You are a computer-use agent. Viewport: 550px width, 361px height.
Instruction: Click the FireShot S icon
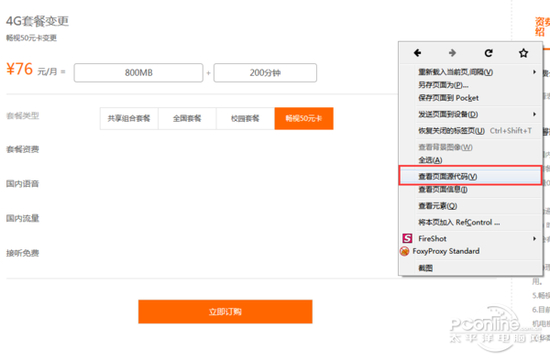tap(407, 239)
